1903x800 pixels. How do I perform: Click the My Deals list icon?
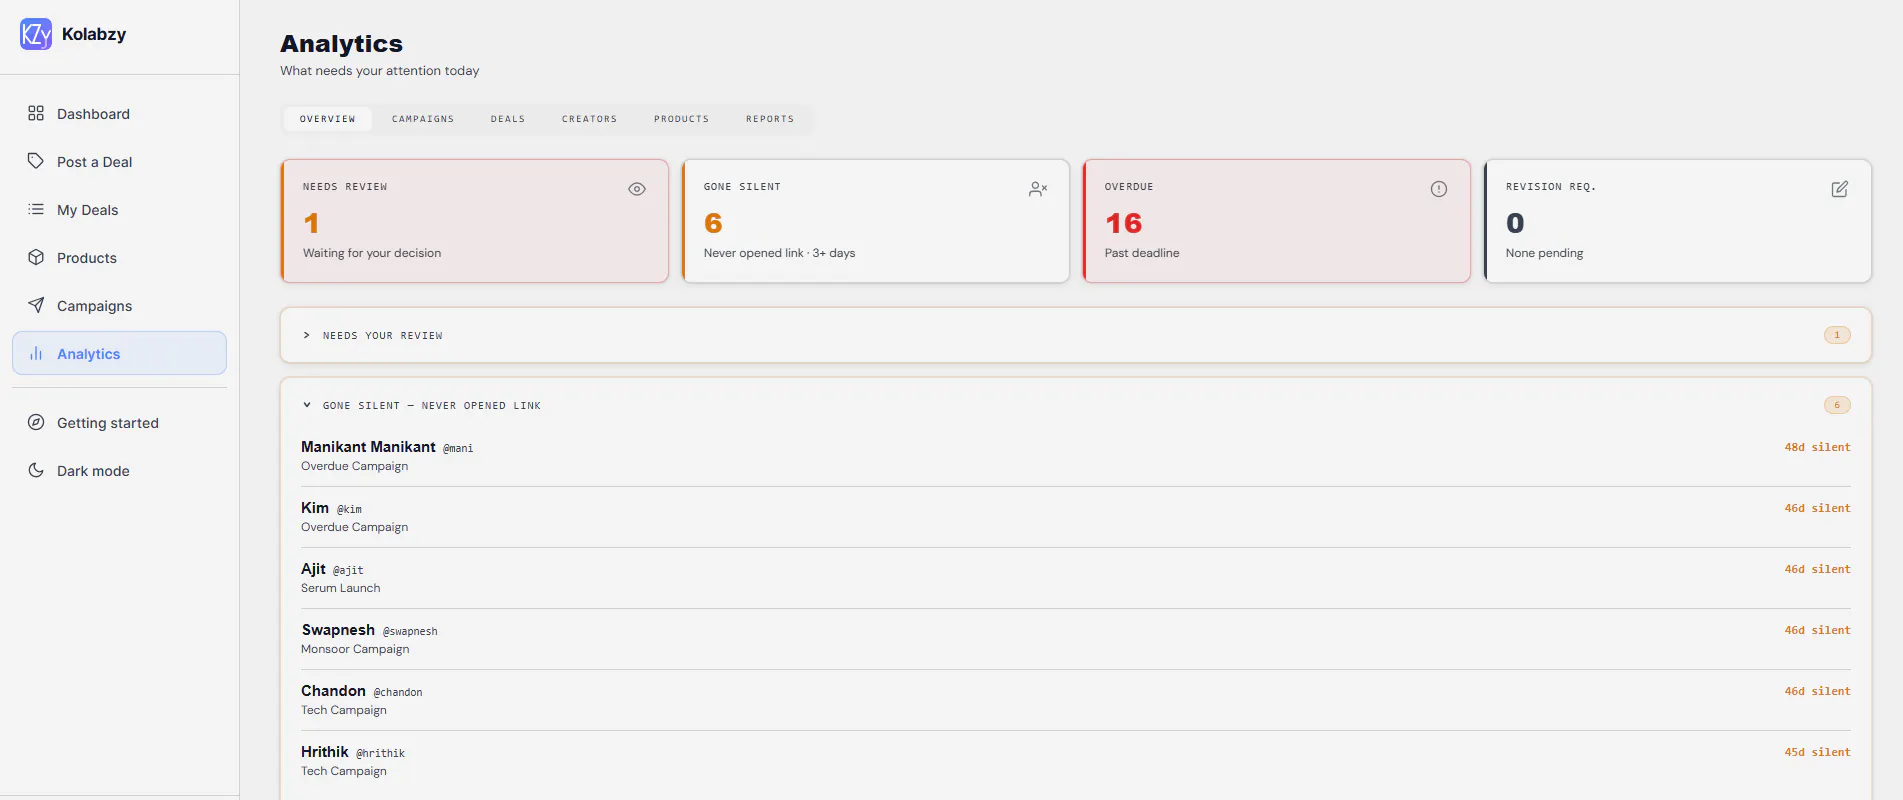click(x=36, y=209)
